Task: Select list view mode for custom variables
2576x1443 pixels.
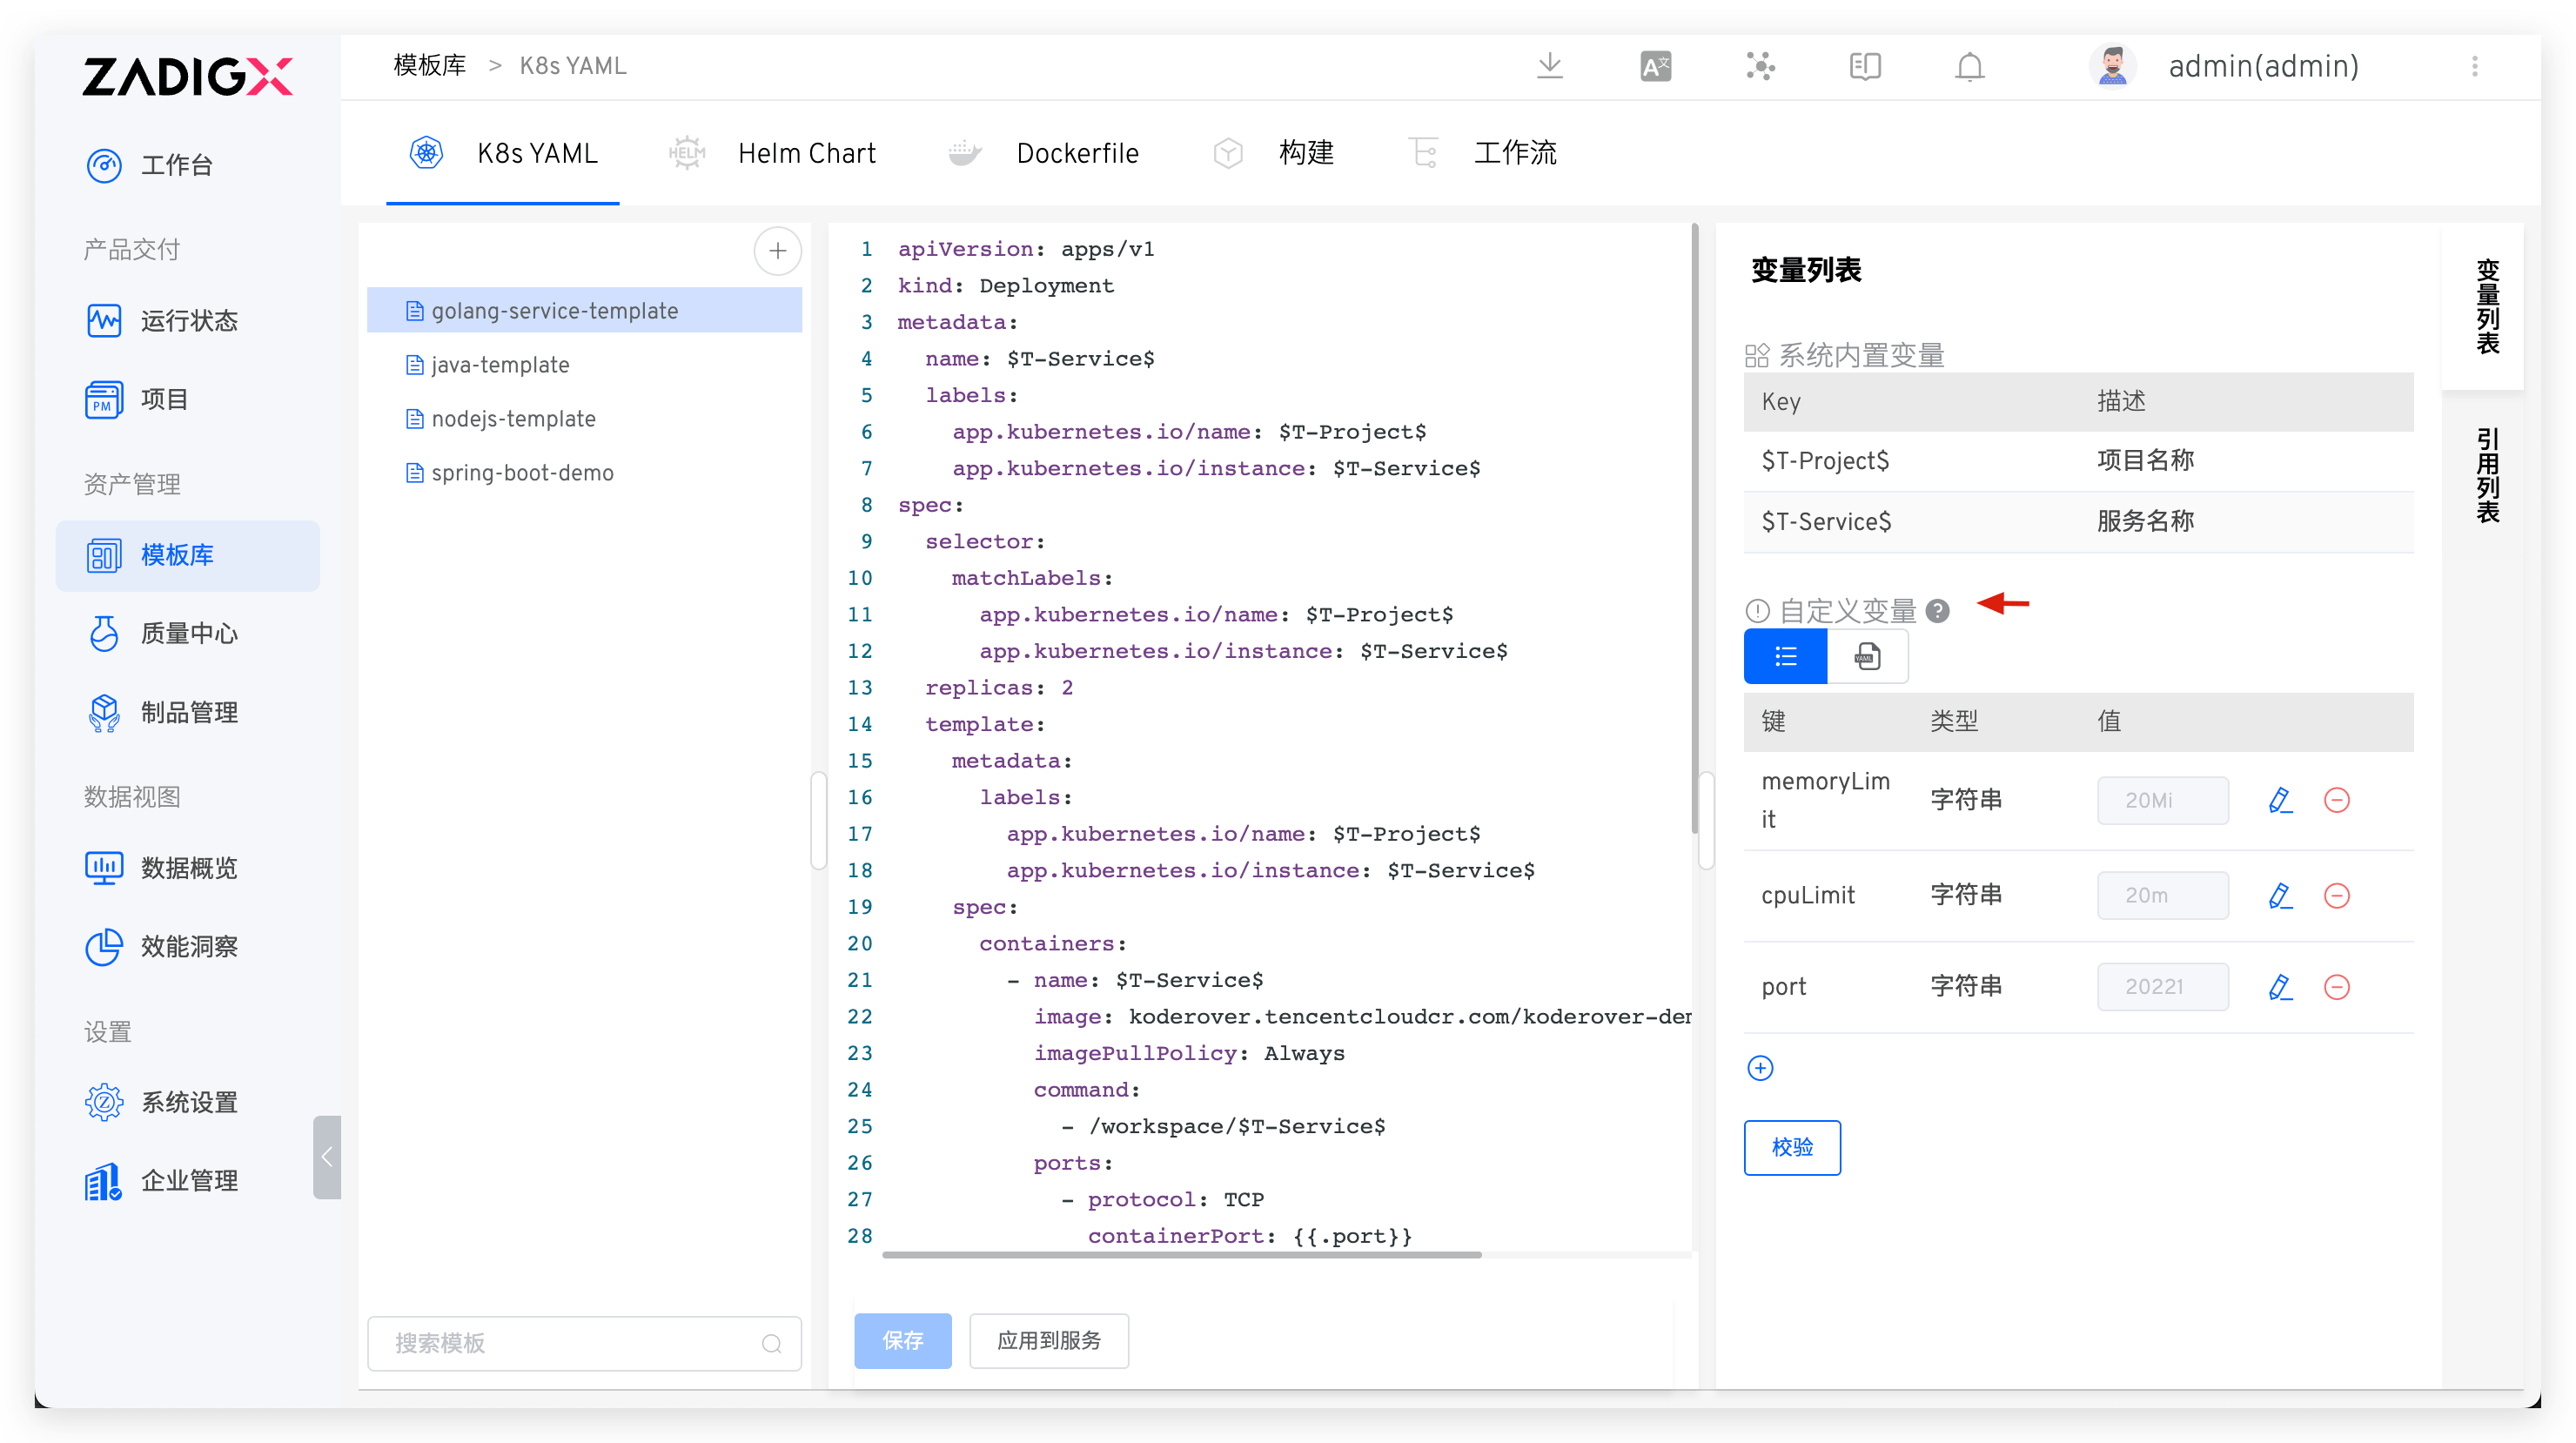Action: [x=1784, y=656]
